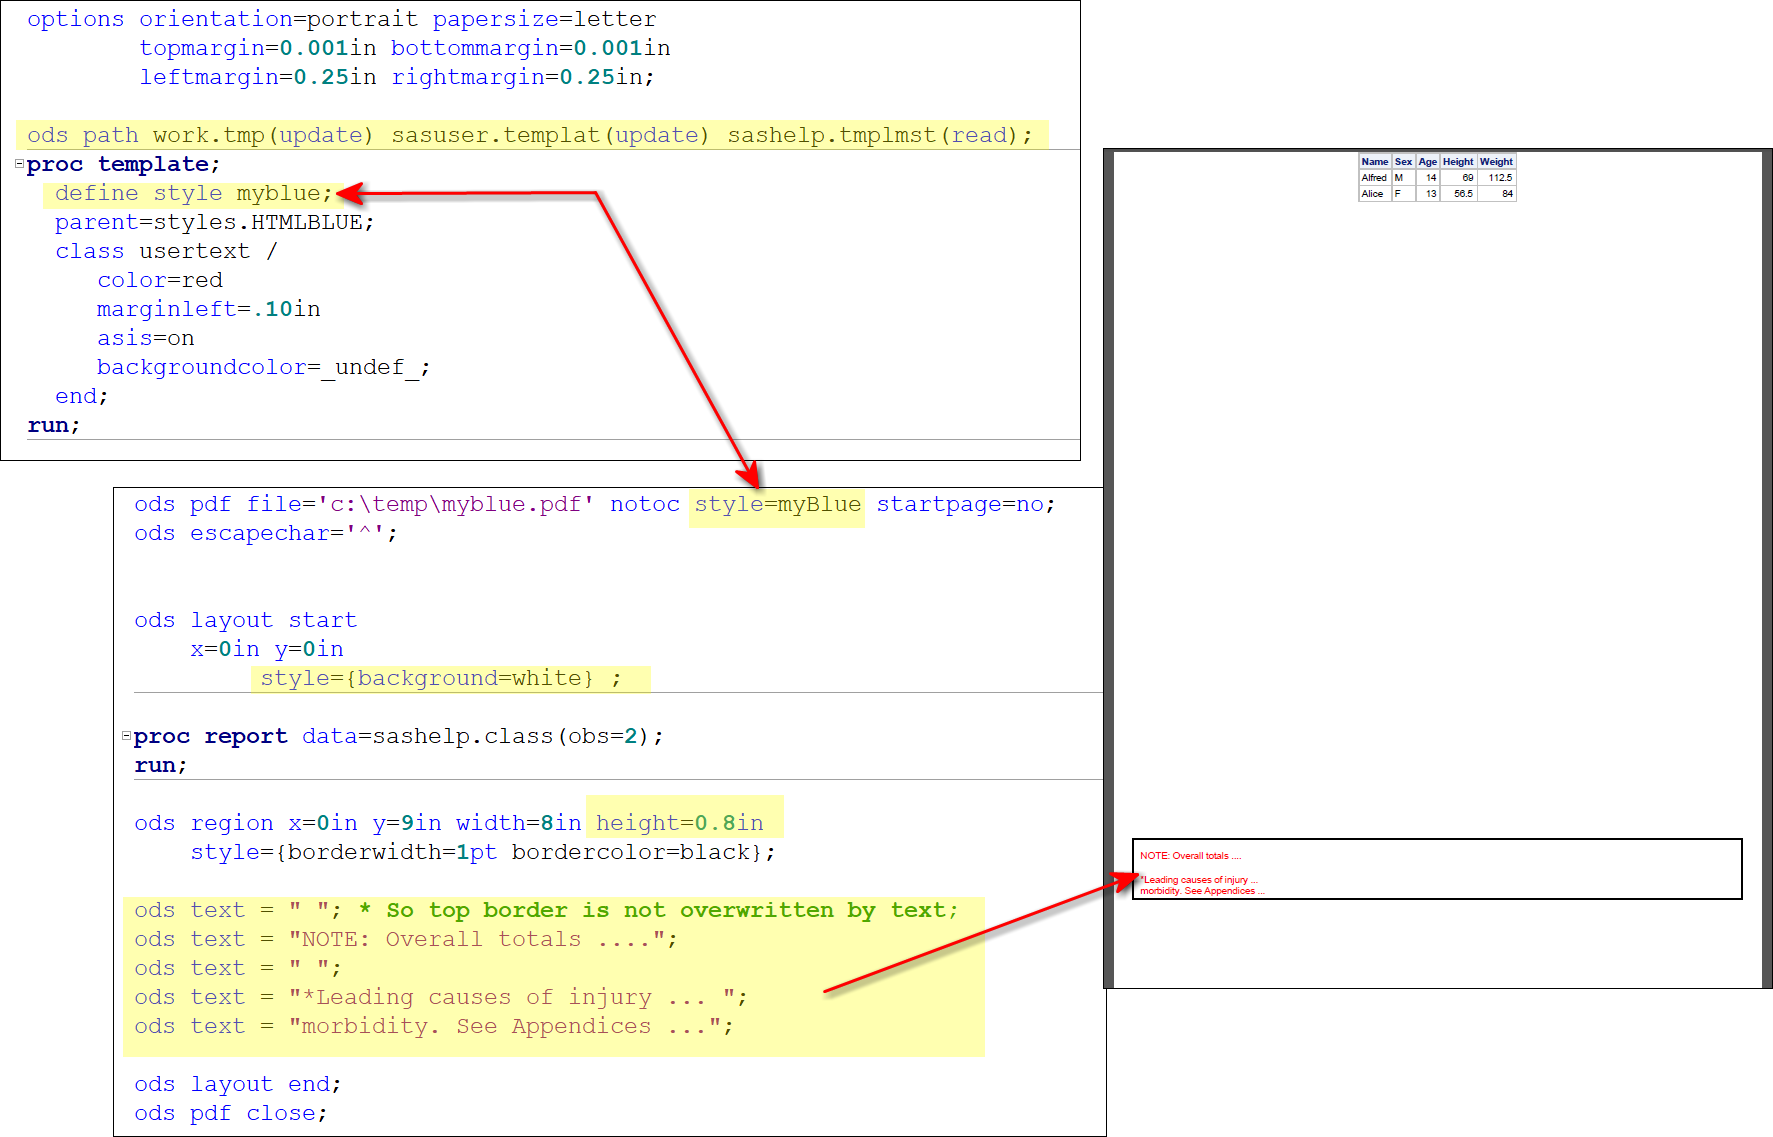Click the highlighted define style myblue statement

[190, 193]
